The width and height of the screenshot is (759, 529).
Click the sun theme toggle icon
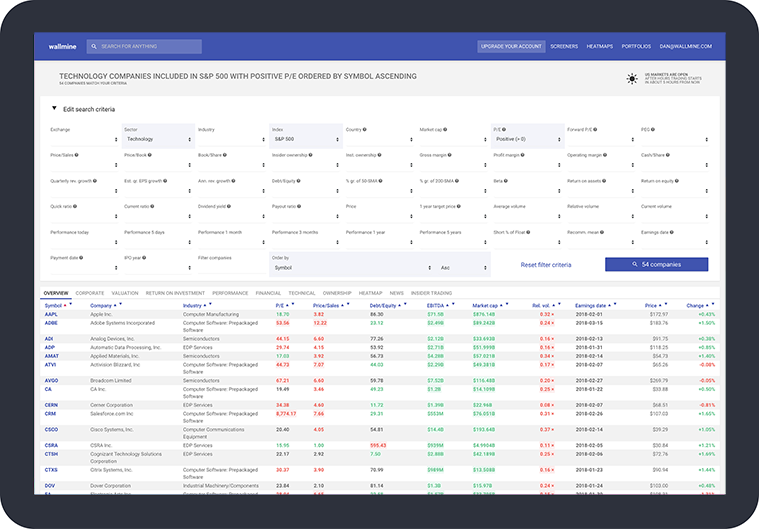tap(632, 79)
